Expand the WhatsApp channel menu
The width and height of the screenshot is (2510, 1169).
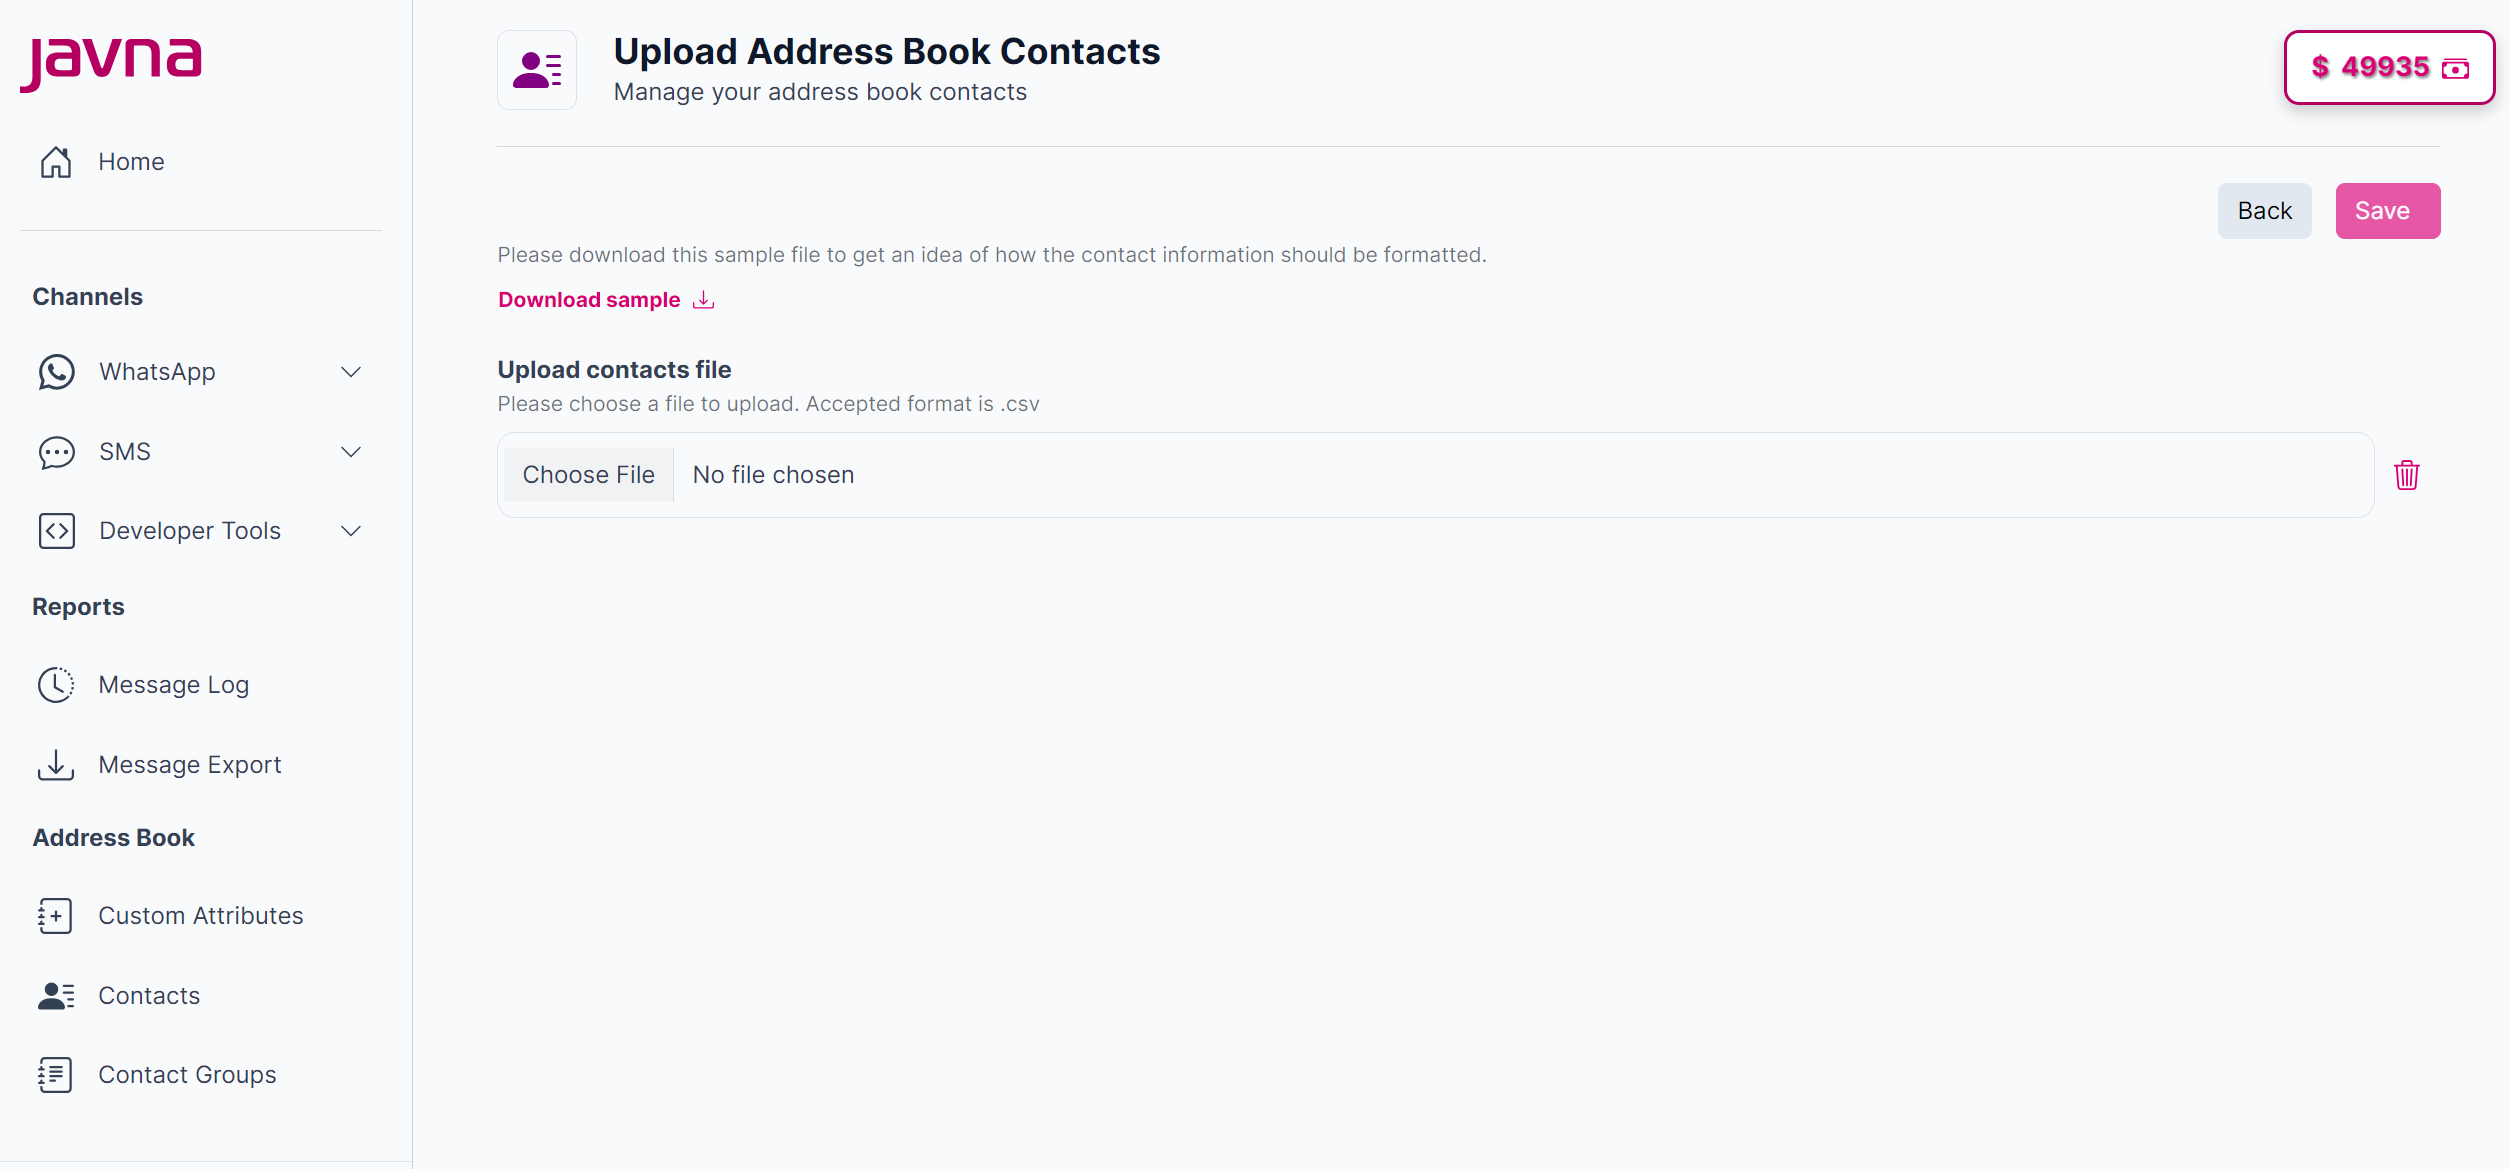pos(350,371)
